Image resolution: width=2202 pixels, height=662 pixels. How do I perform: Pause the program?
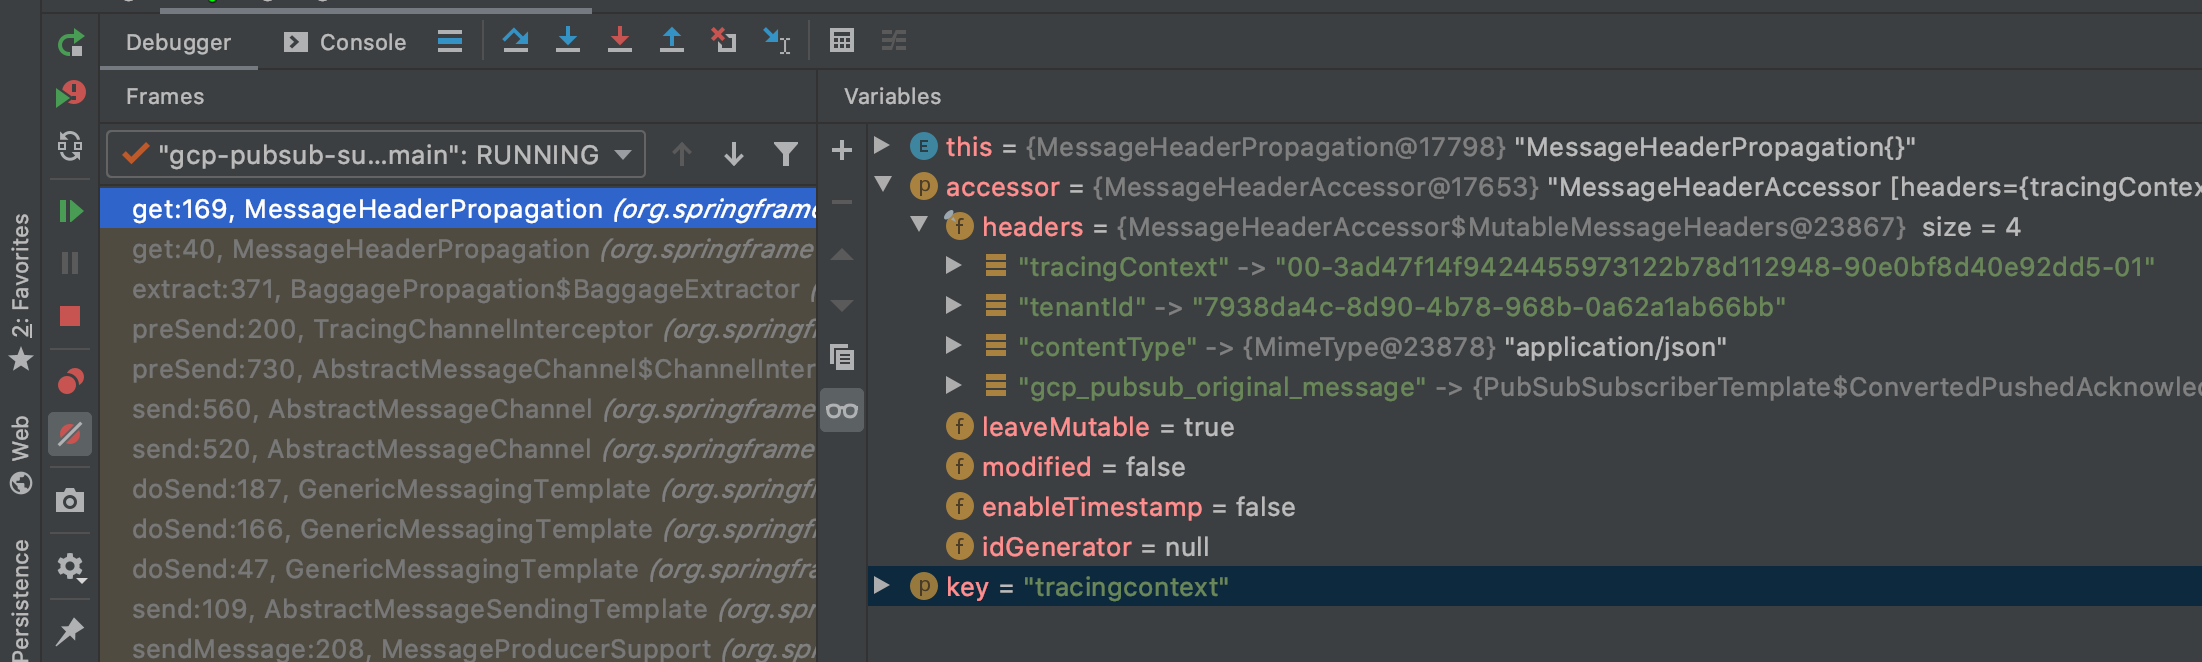(x=70, y=263)
